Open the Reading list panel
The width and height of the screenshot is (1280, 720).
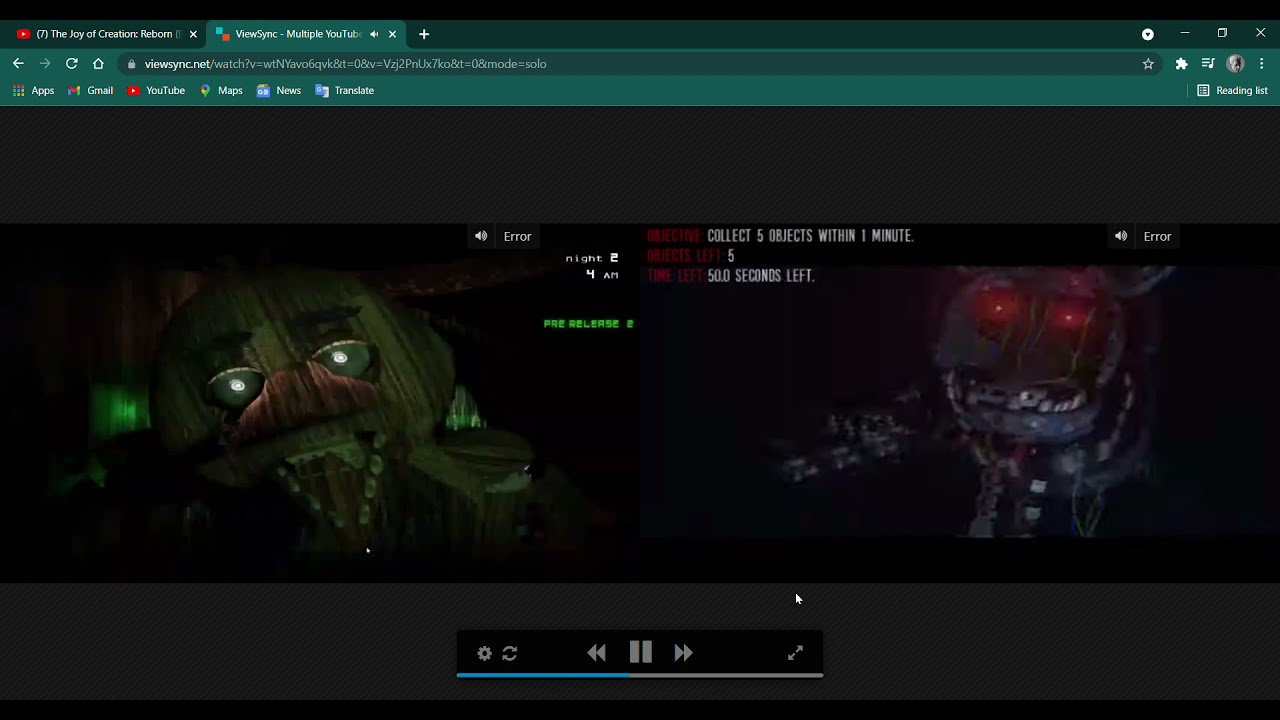(1232, 90)
